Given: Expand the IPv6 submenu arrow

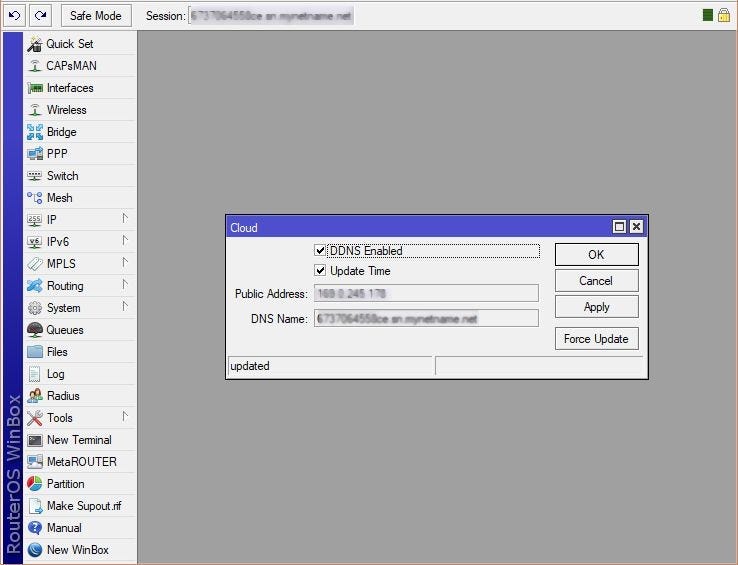Looking at the screenshot, I should coord(125,241).
